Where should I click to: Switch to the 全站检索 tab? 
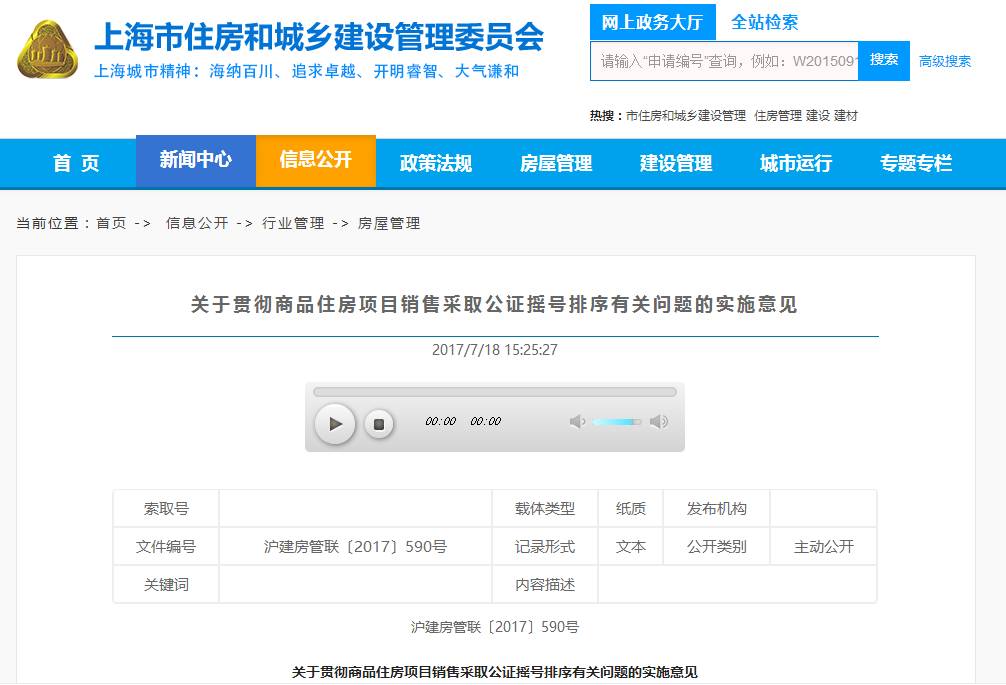coord(766,21)
